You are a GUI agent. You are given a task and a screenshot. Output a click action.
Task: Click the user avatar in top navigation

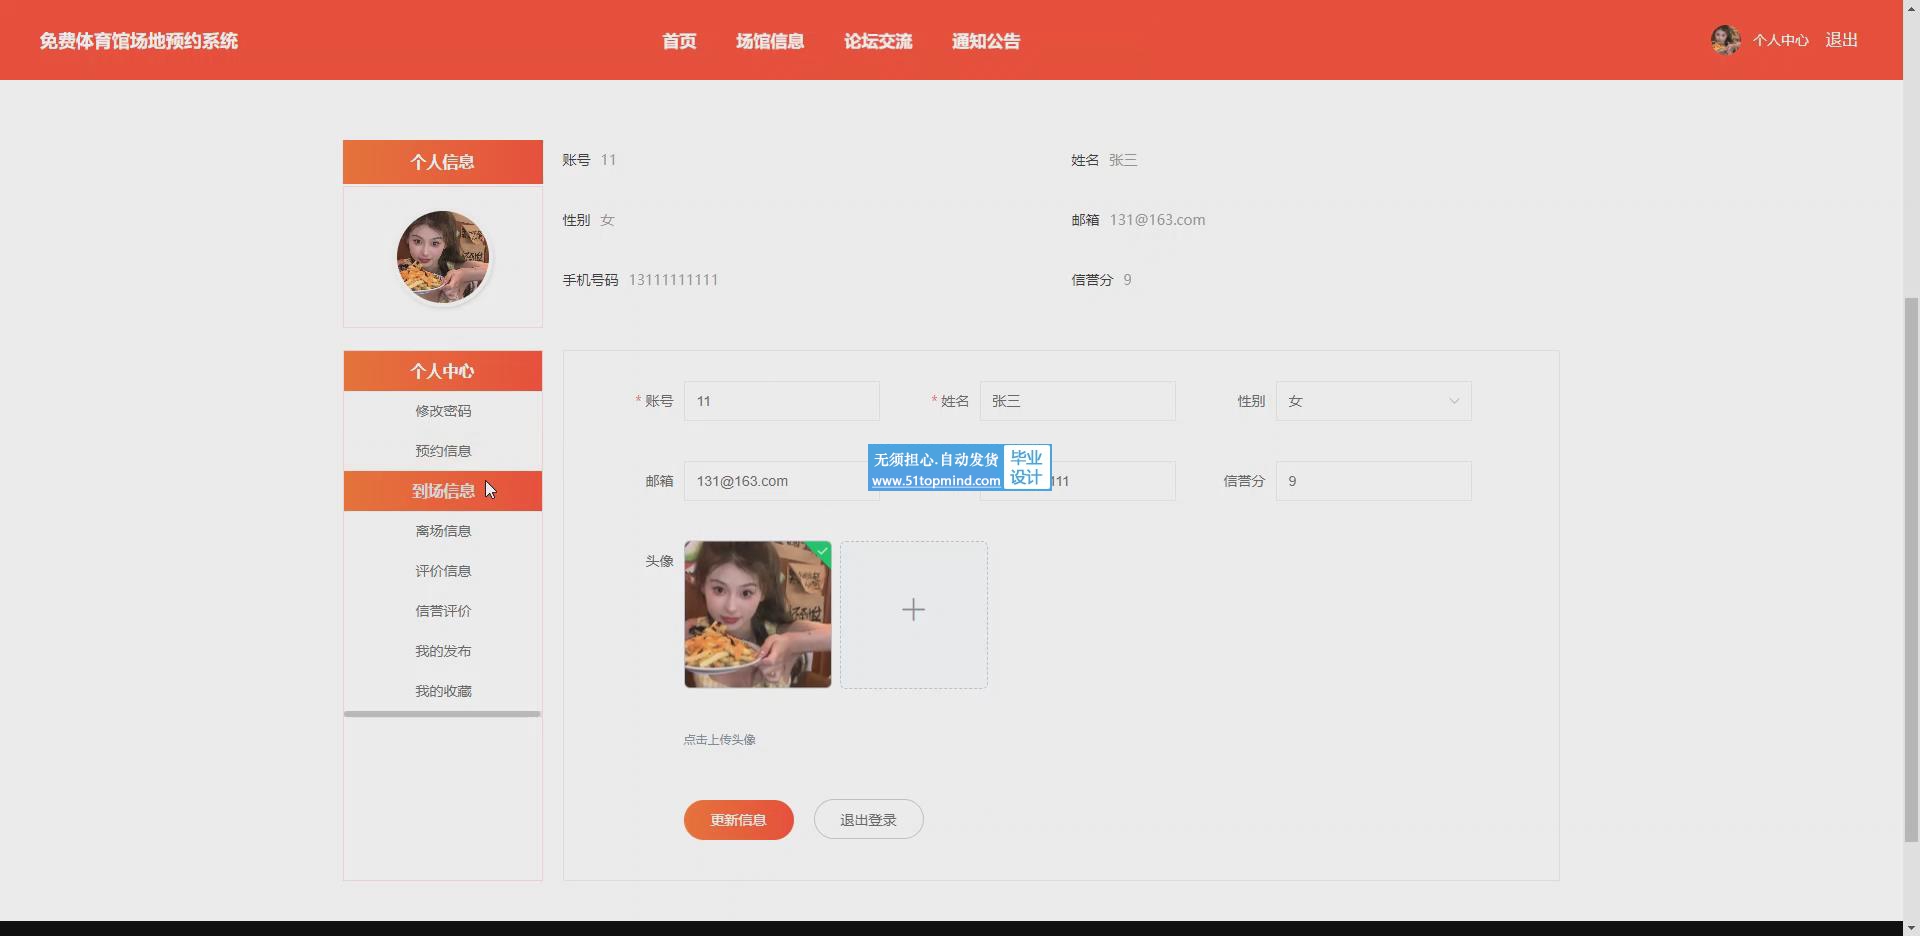pos(1725,40)
